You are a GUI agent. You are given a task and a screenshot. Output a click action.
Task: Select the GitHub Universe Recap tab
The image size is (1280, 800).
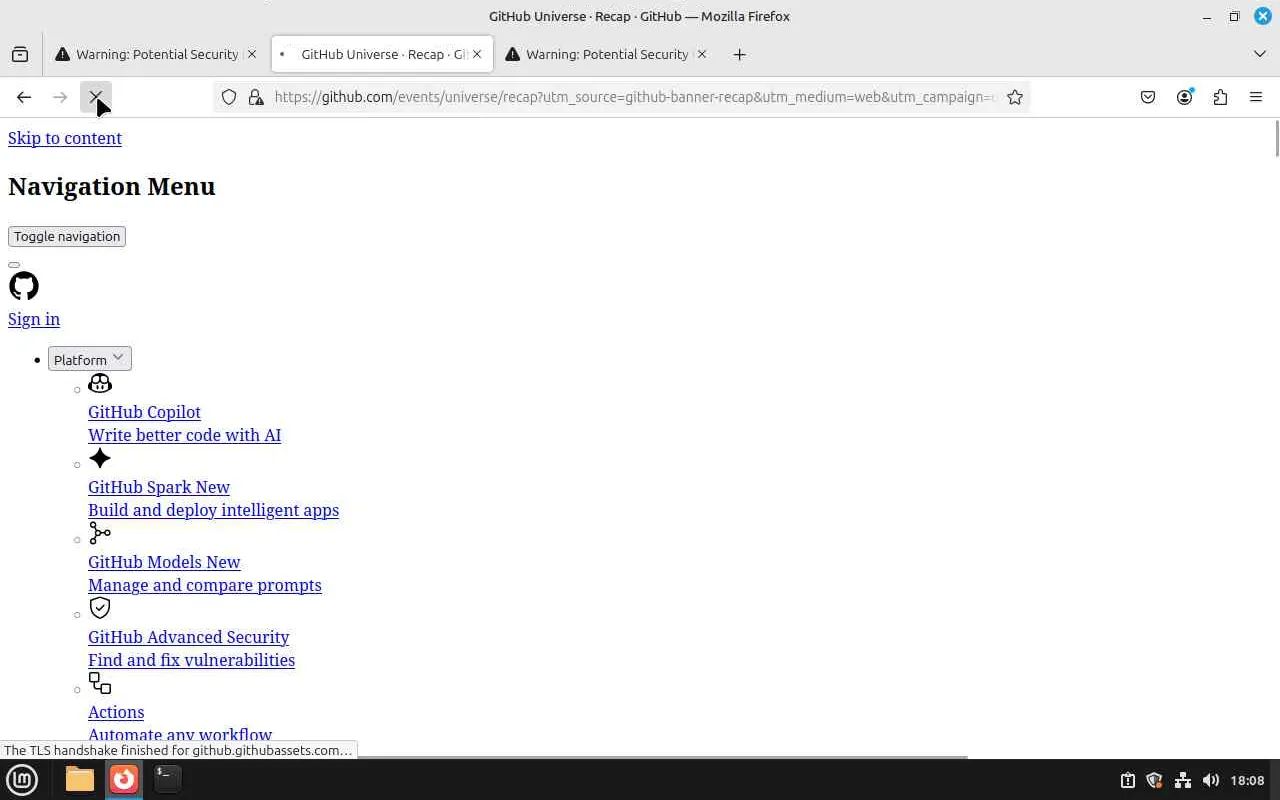(x=382, y=54)
